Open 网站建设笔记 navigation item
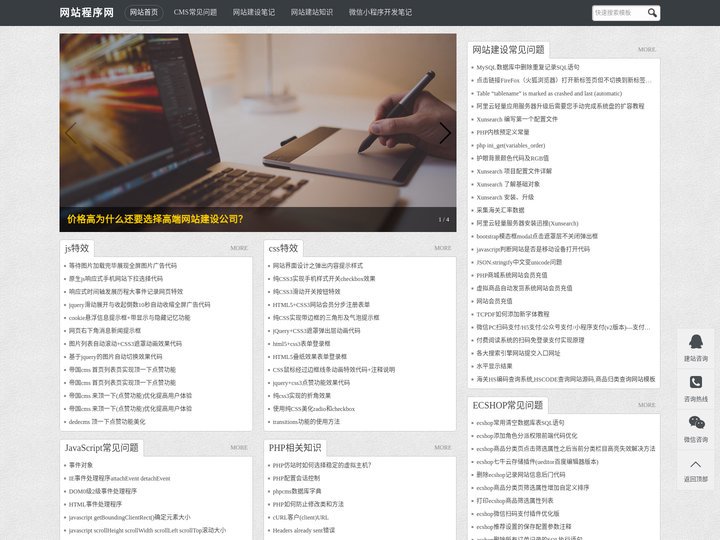The height and width of the screenshot is (540, 720). [254, 12]
